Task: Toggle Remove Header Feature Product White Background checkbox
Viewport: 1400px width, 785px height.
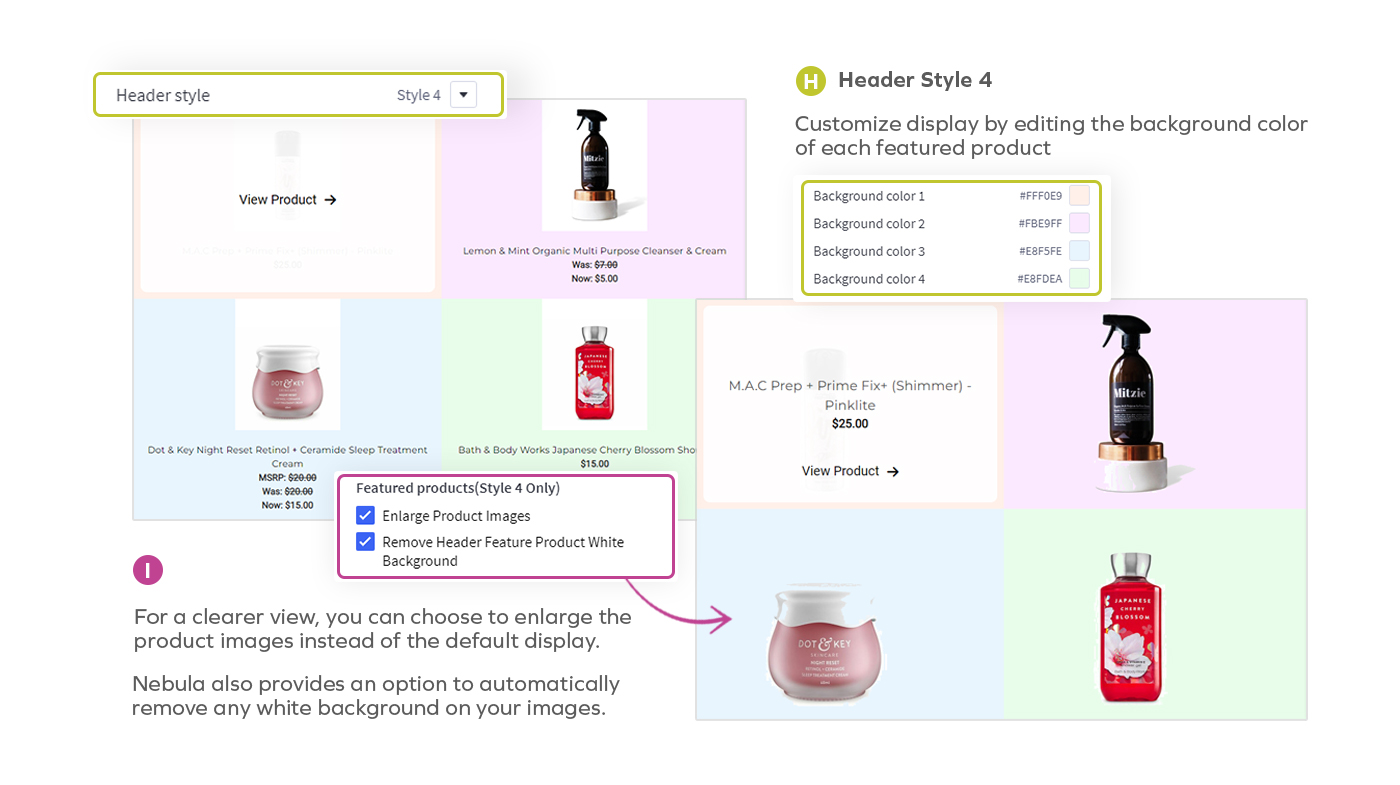Action: [x=366, y=542]
